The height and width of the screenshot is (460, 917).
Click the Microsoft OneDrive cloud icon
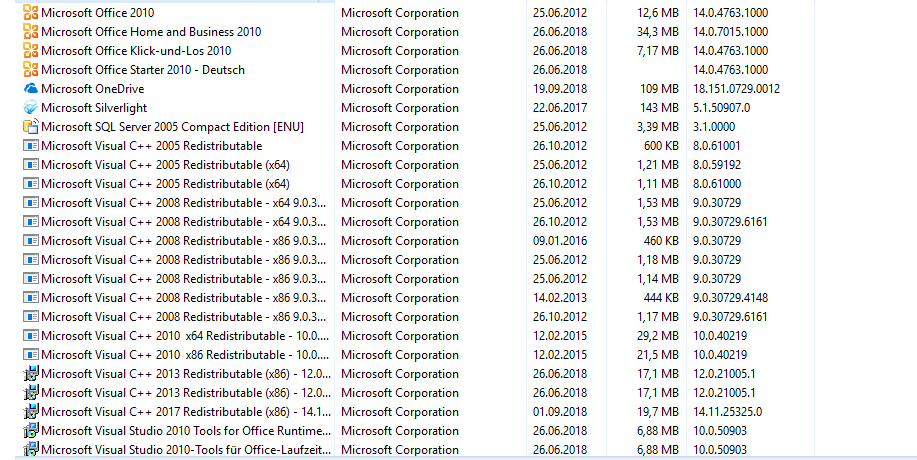pos(30,88)
